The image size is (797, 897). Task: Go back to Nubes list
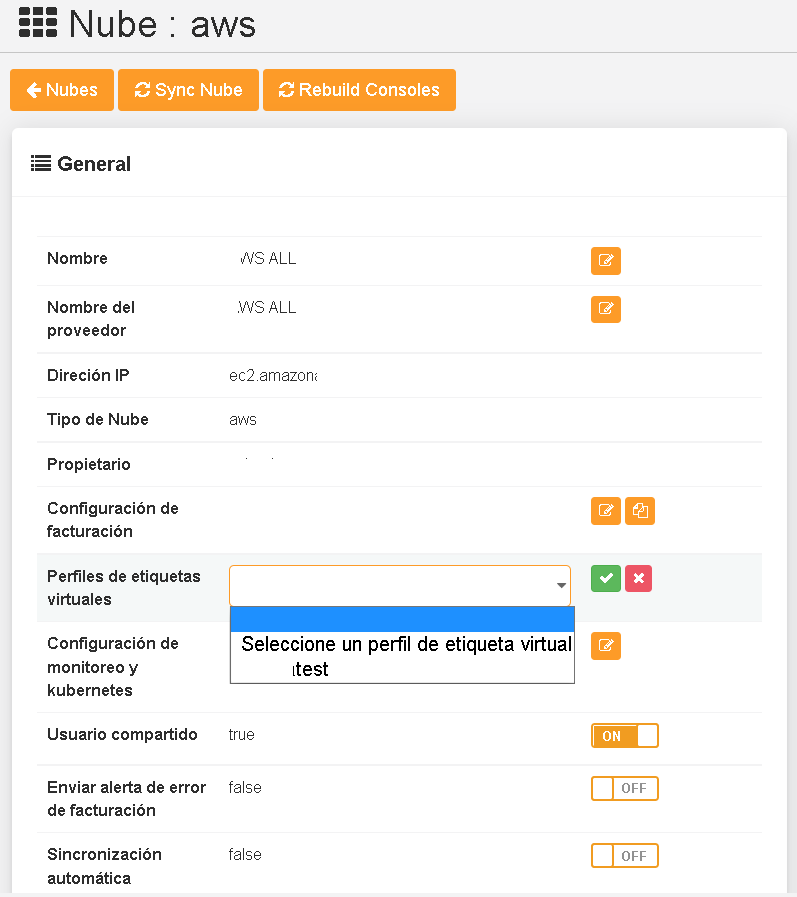point(62,90)
